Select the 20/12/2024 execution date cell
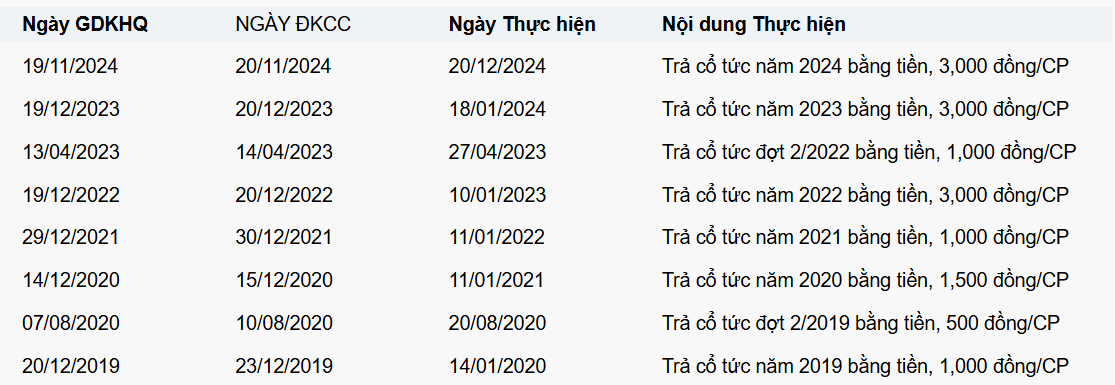This screenshot has width=1115, height=385. (x=497, y=66)
